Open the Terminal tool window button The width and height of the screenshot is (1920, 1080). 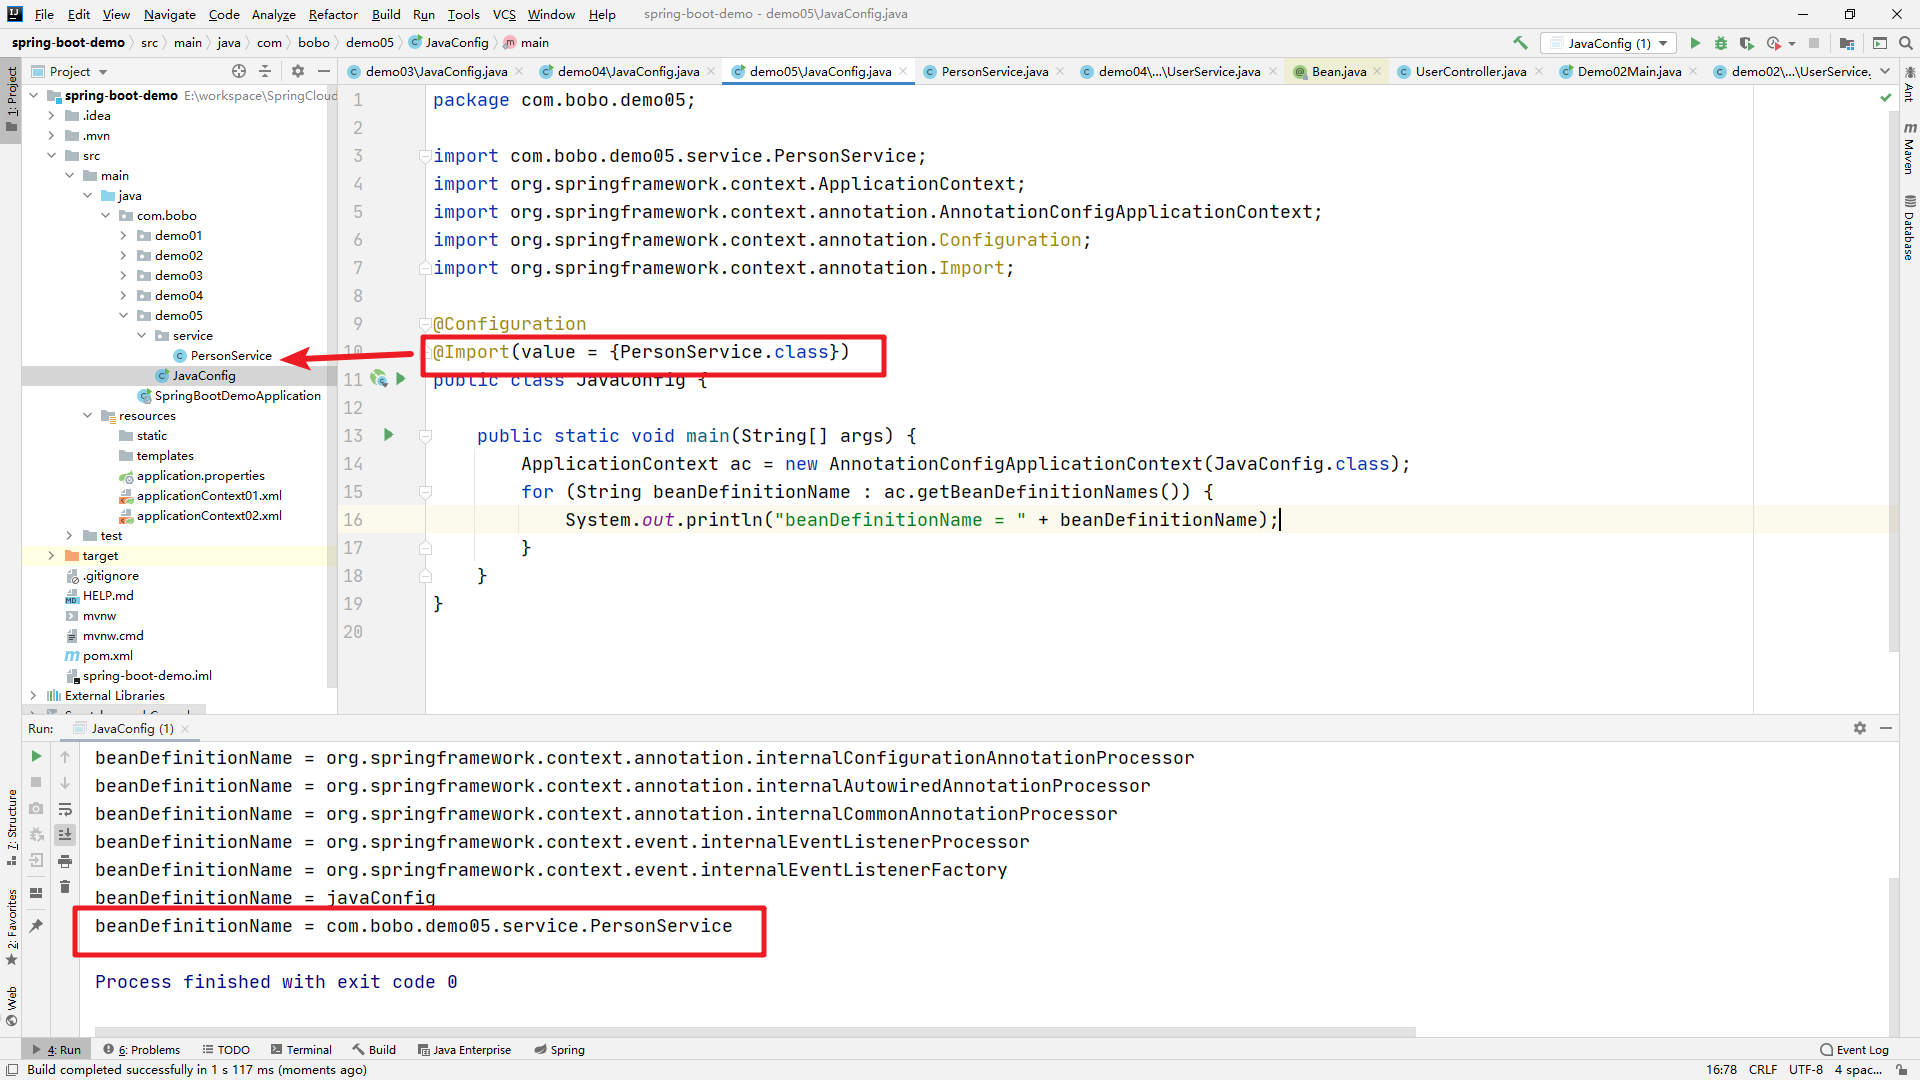click(x=301, y=1049)
